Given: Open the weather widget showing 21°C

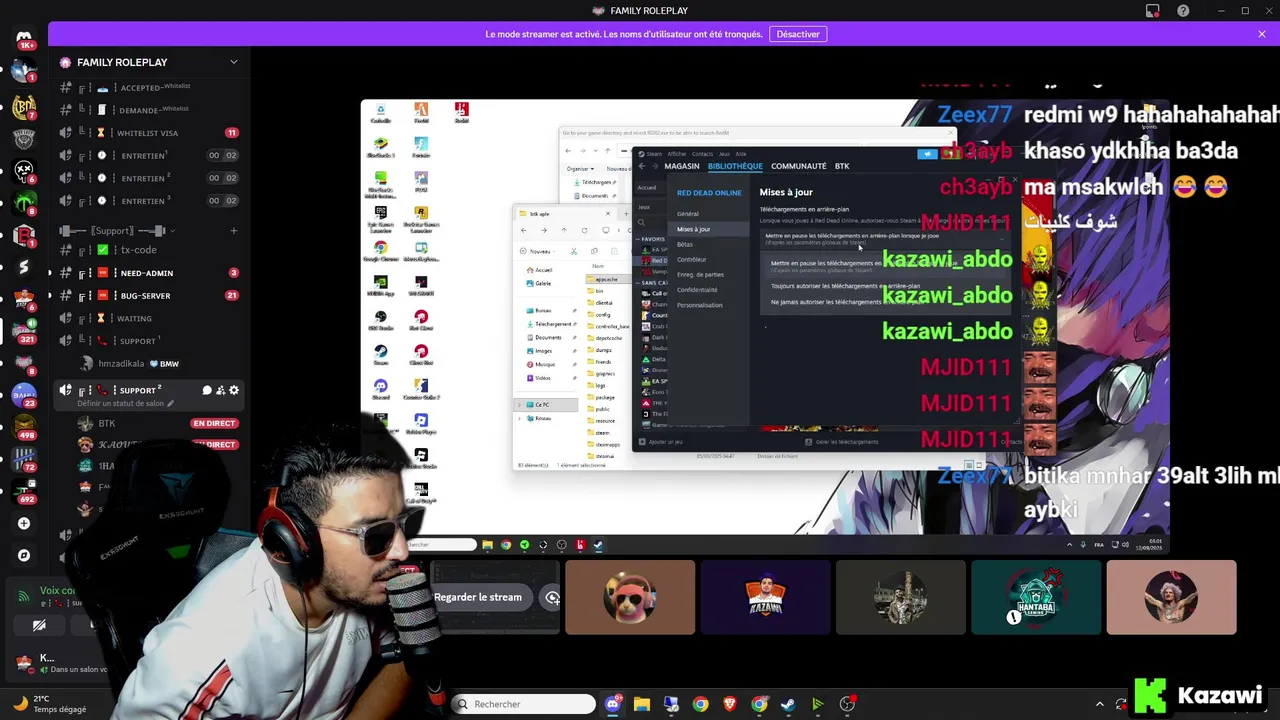Looking at the screenshot, I should point(48,704).
